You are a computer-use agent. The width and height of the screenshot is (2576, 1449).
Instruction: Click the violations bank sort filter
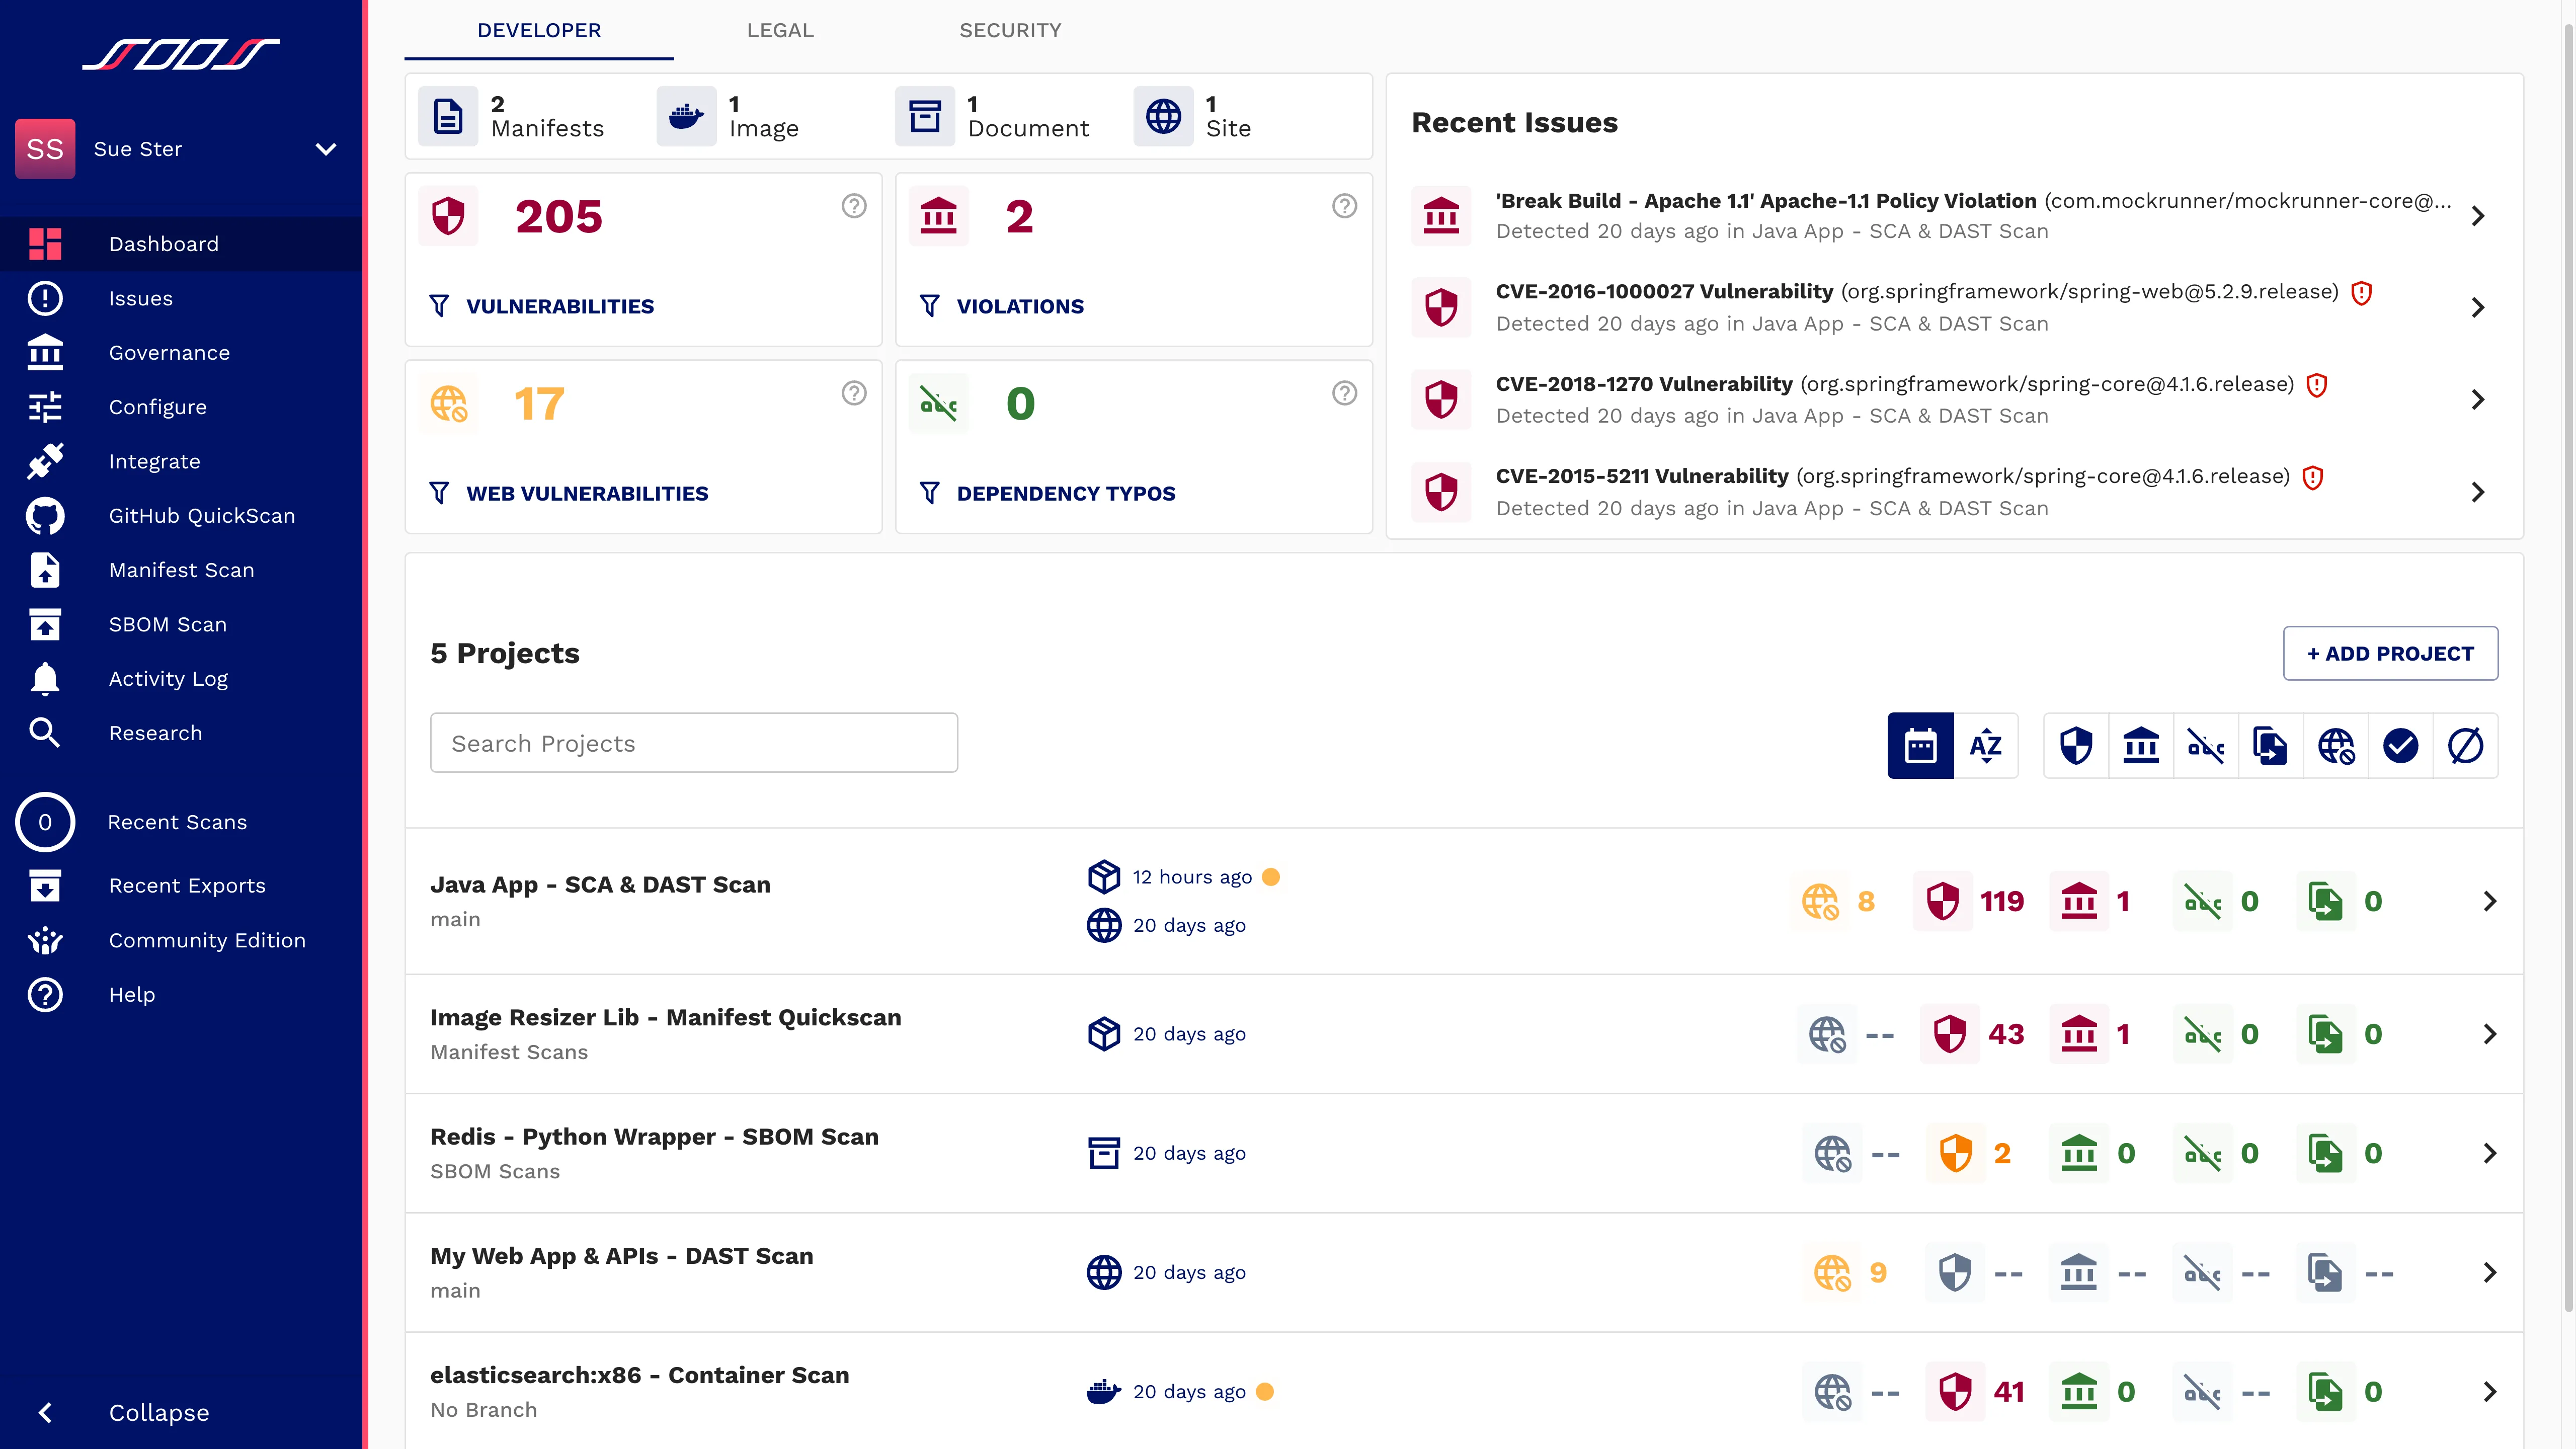tap(2141, 745)
